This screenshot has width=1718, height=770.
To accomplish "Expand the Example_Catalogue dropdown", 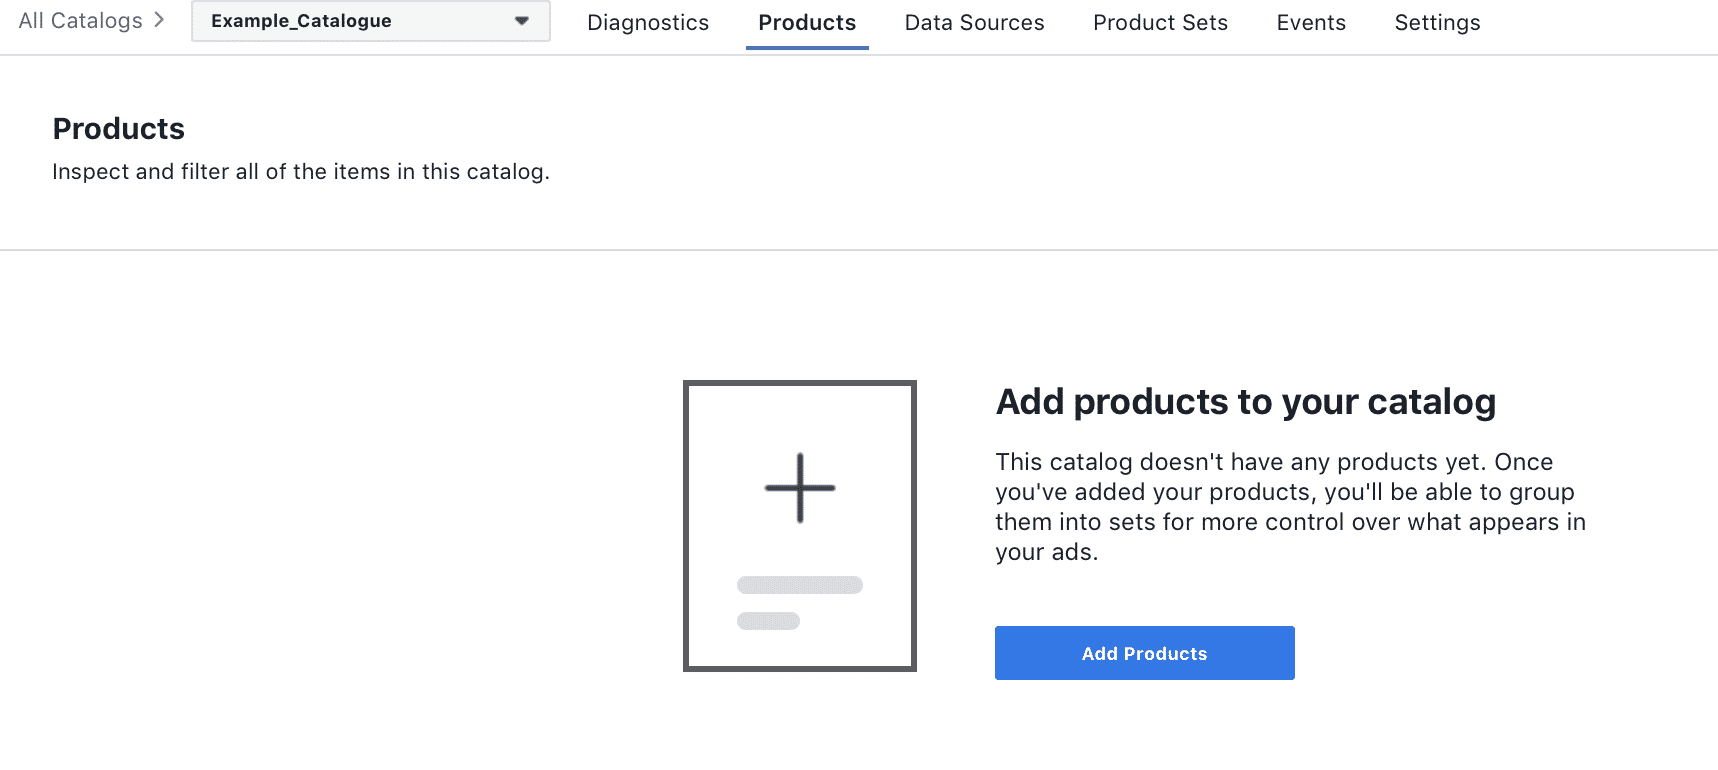I will click(371, 21).
